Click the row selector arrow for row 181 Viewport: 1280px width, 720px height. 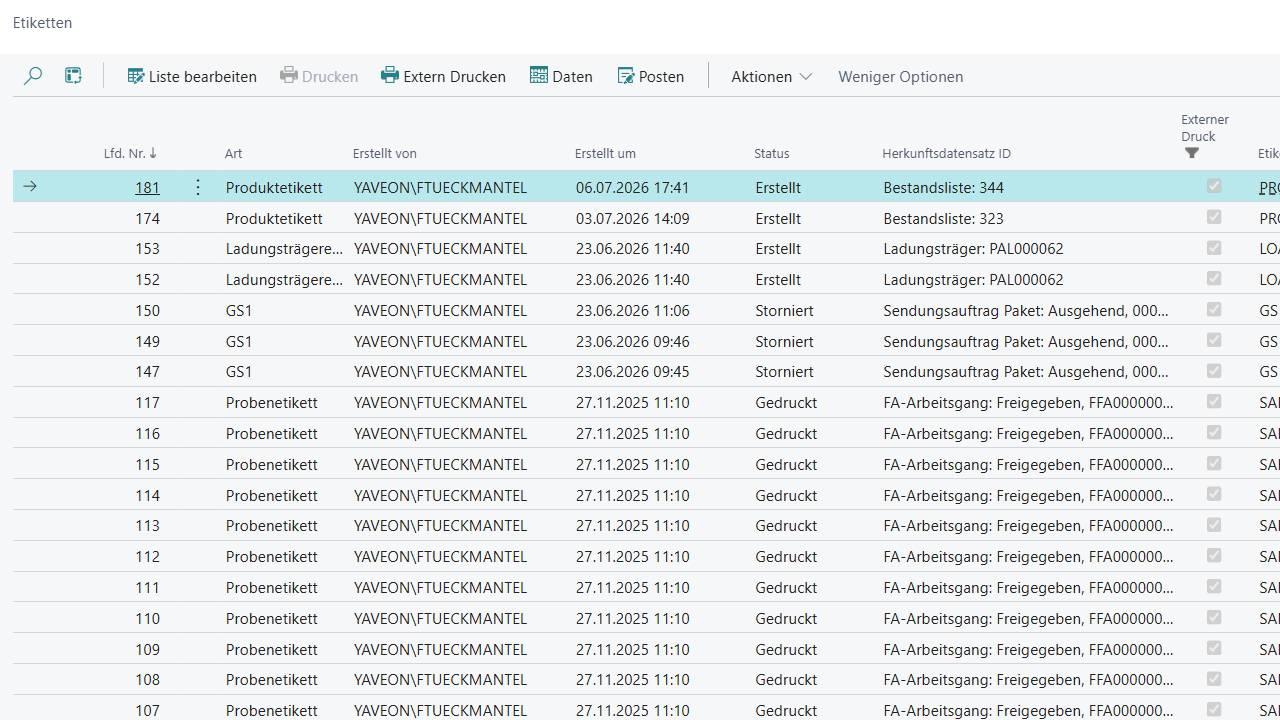pos(30,187)
